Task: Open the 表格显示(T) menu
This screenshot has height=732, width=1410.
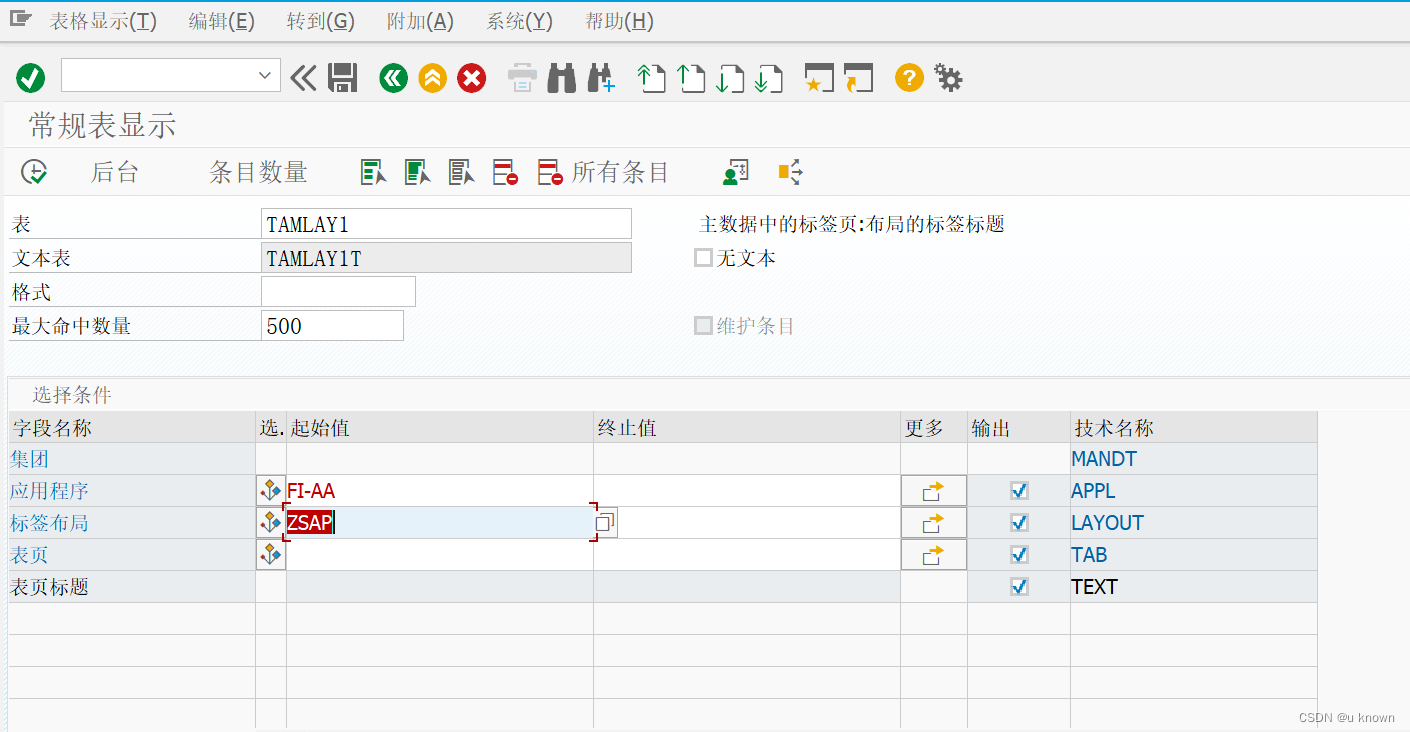Action: 103,21
